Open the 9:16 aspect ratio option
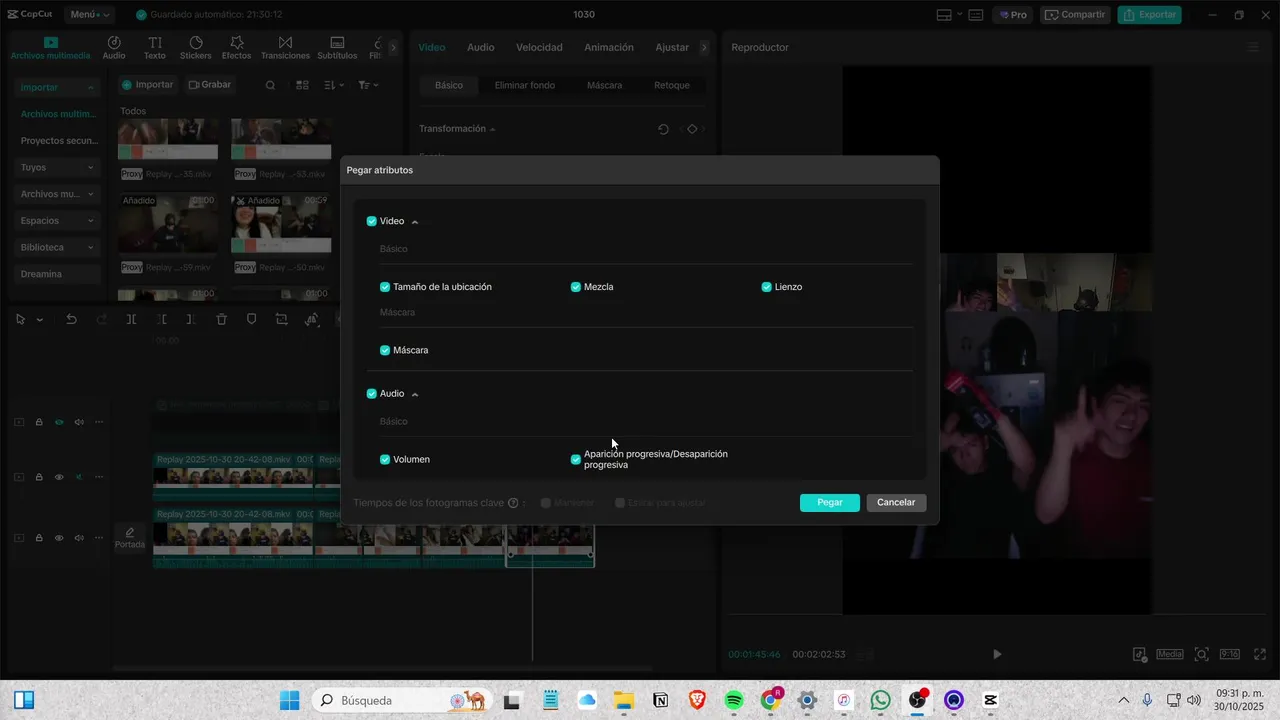 pyautogui.click(x=1230, y=654)
